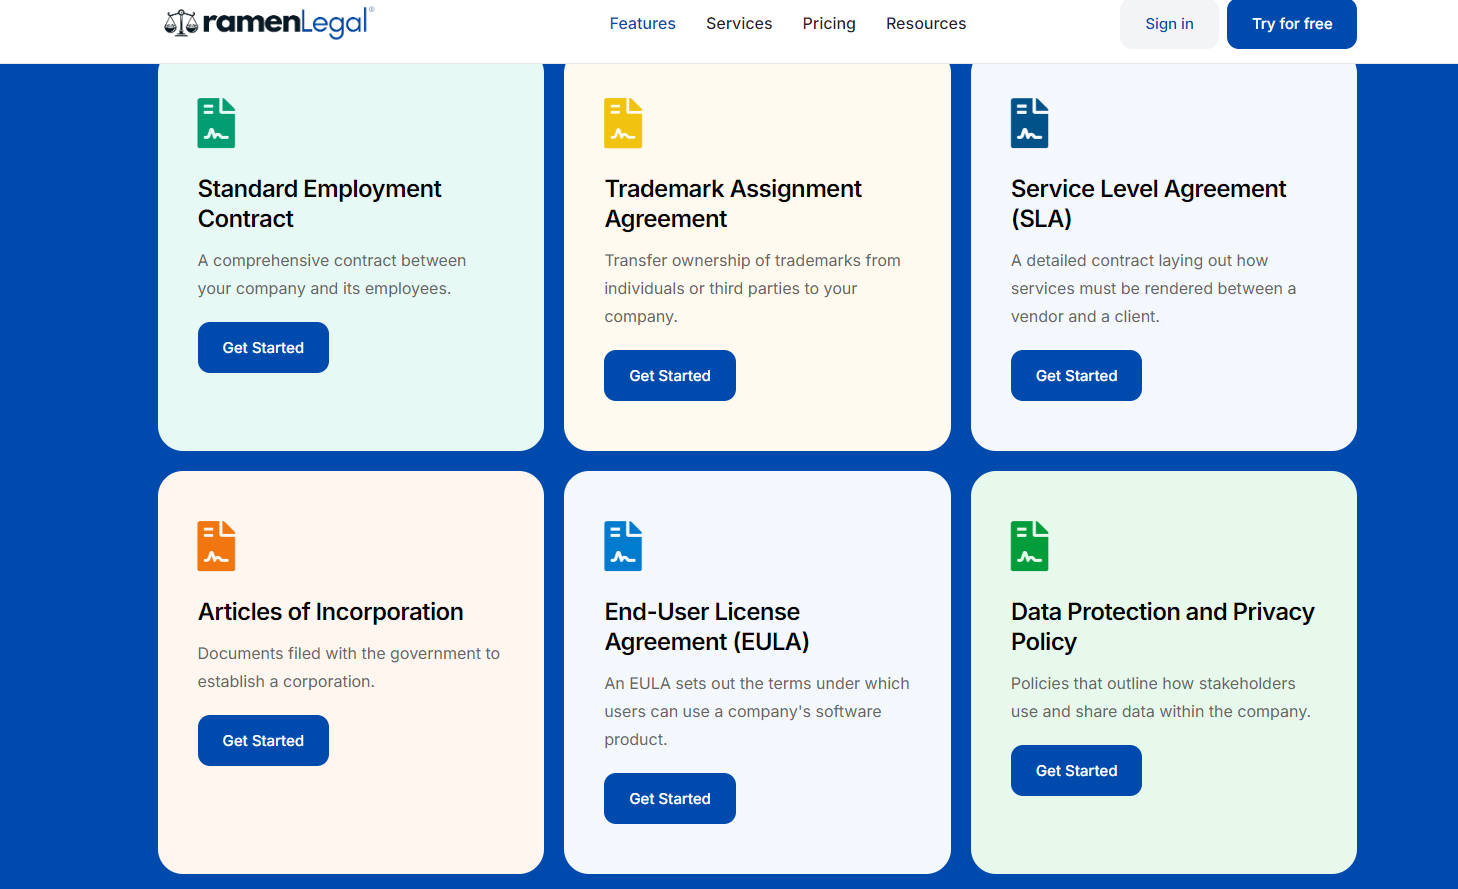The width and height of the screenshot is (1458, 889).
Task: Open the Services navigation item
Action: click(x=739, y=24)
